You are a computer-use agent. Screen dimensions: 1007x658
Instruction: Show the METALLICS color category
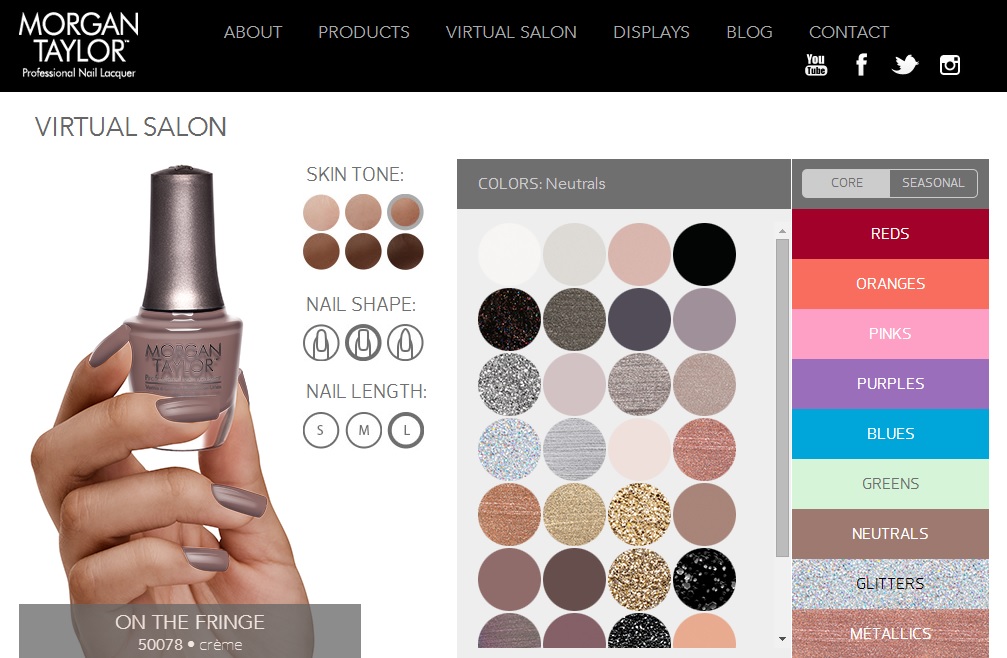[890, 634]
